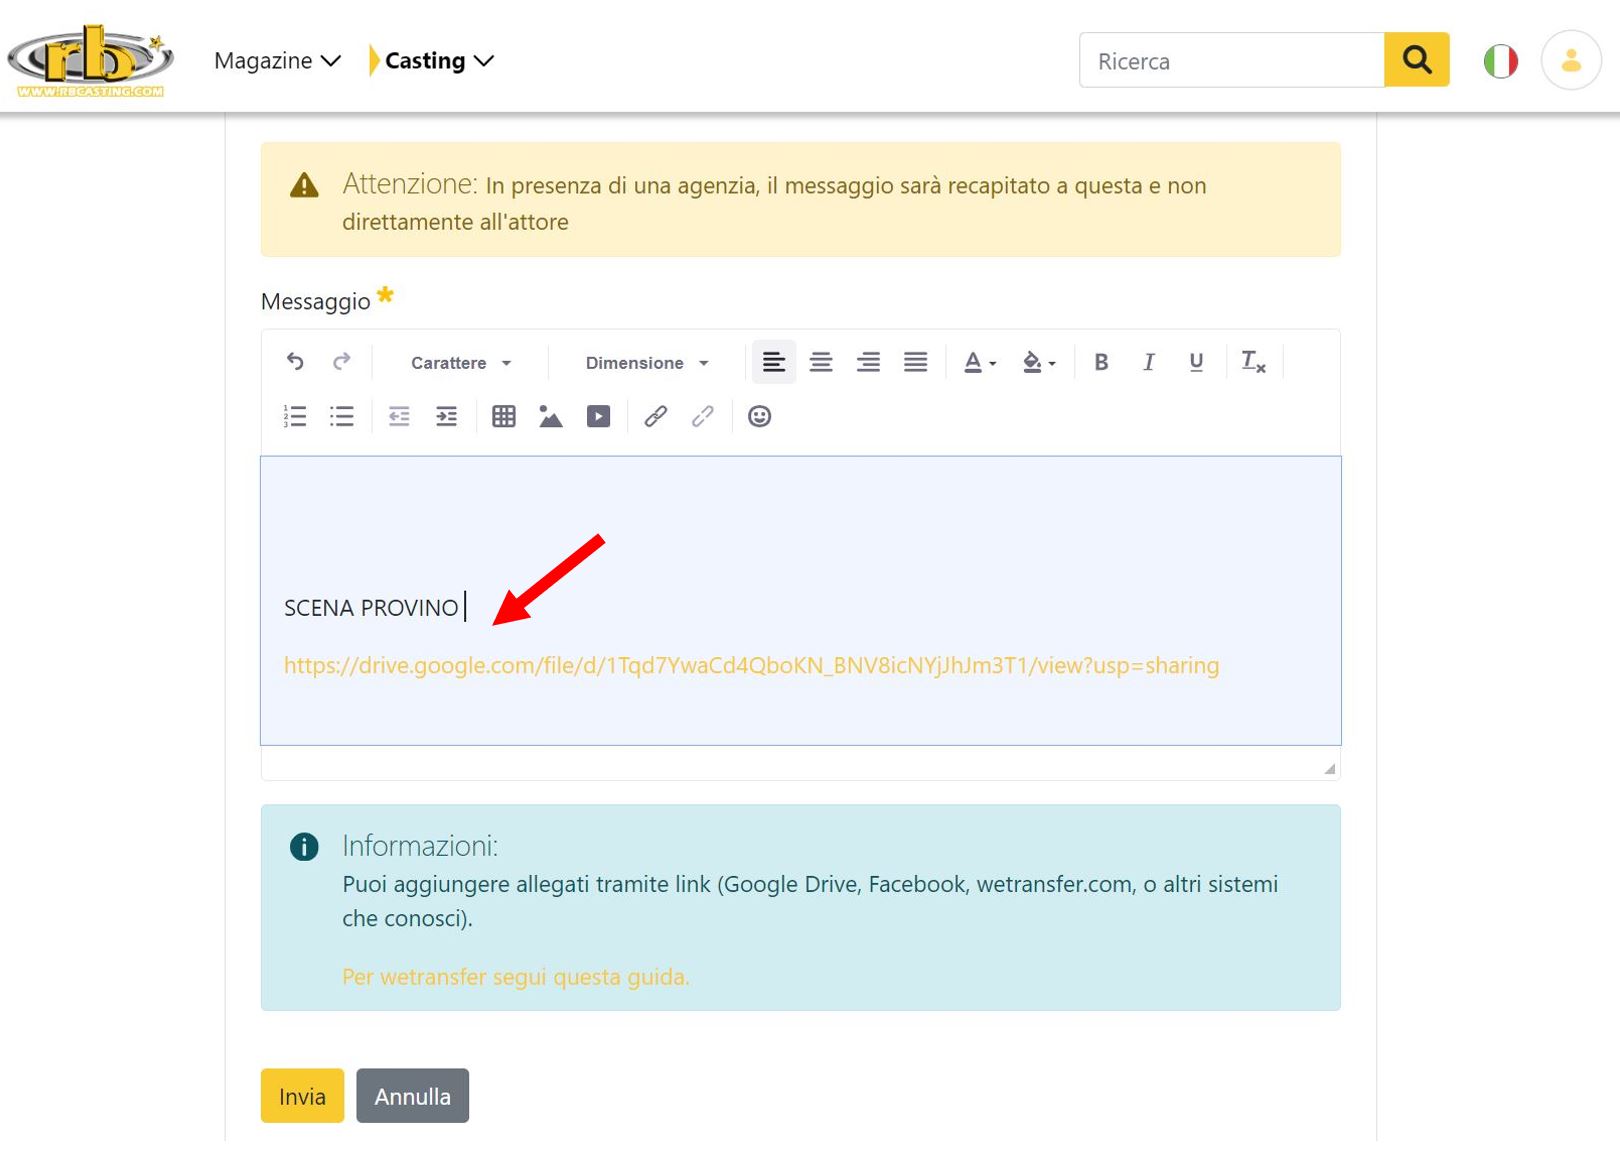Insert a media video
Image resolution: width=1620 pixels, height=1152 pixels.
pyautogui.click(x=598, y=416)
